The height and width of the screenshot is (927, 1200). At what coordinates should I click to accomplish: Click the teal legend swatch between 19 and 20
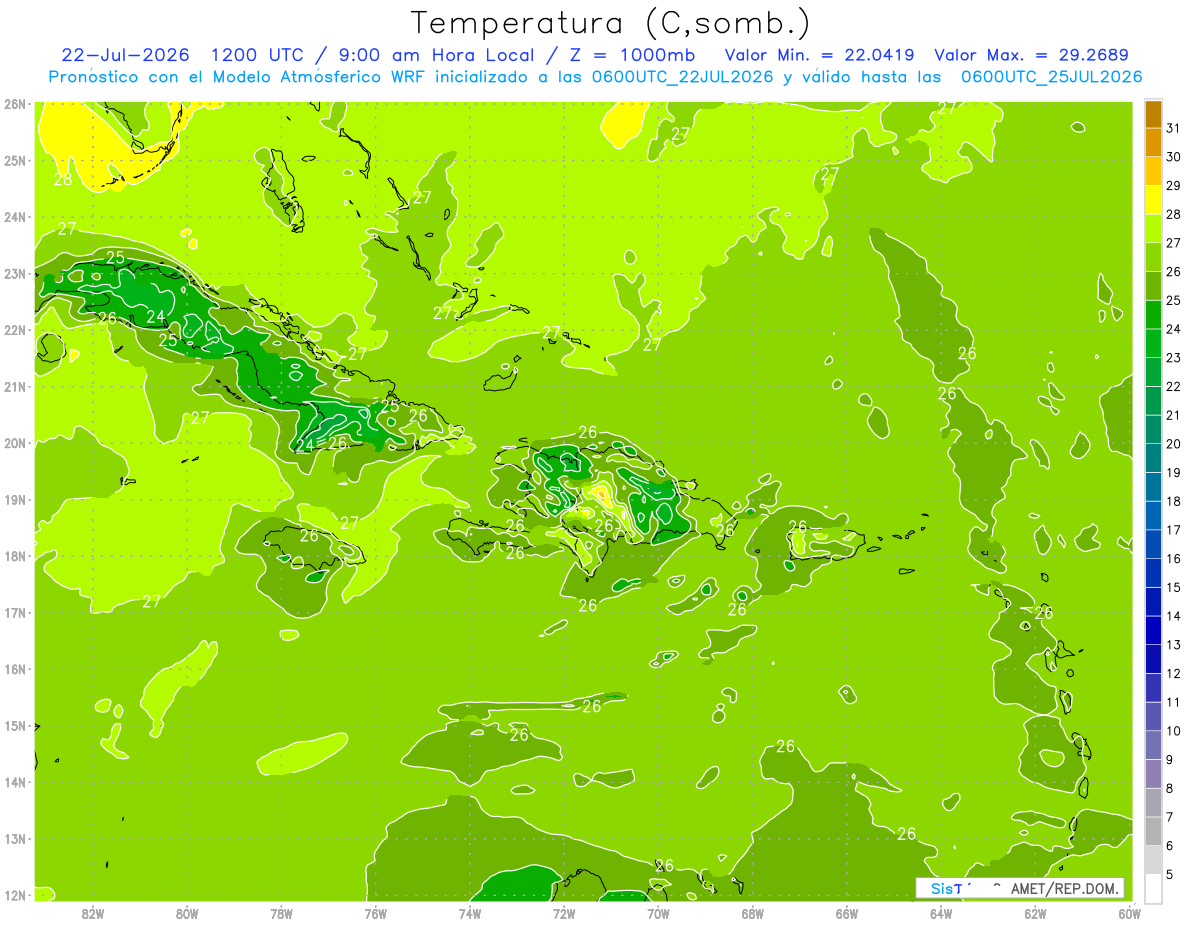pos(1153,458)
